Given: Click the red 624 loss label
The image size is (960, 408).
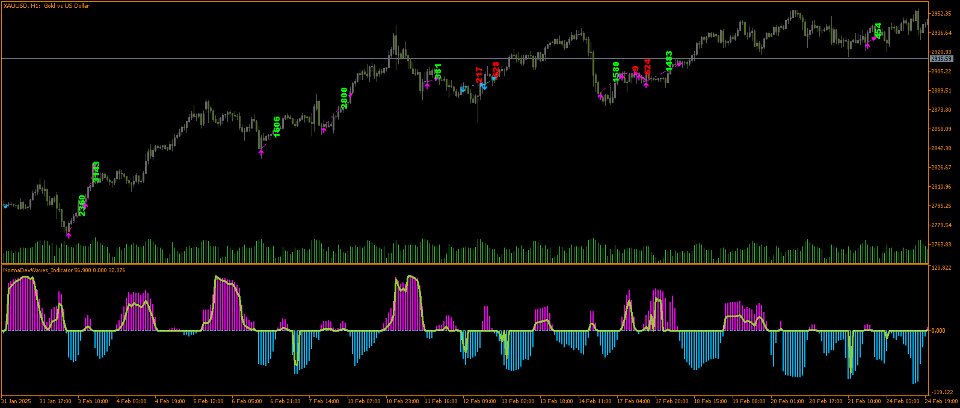Looking at the screenshot, I should tap(648, 67).
